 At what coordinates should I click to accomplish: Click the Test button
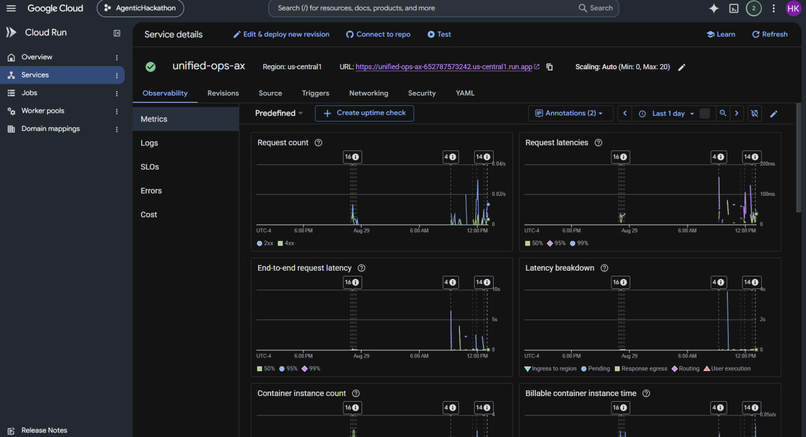pyautogui.click(x=439, y=34)
